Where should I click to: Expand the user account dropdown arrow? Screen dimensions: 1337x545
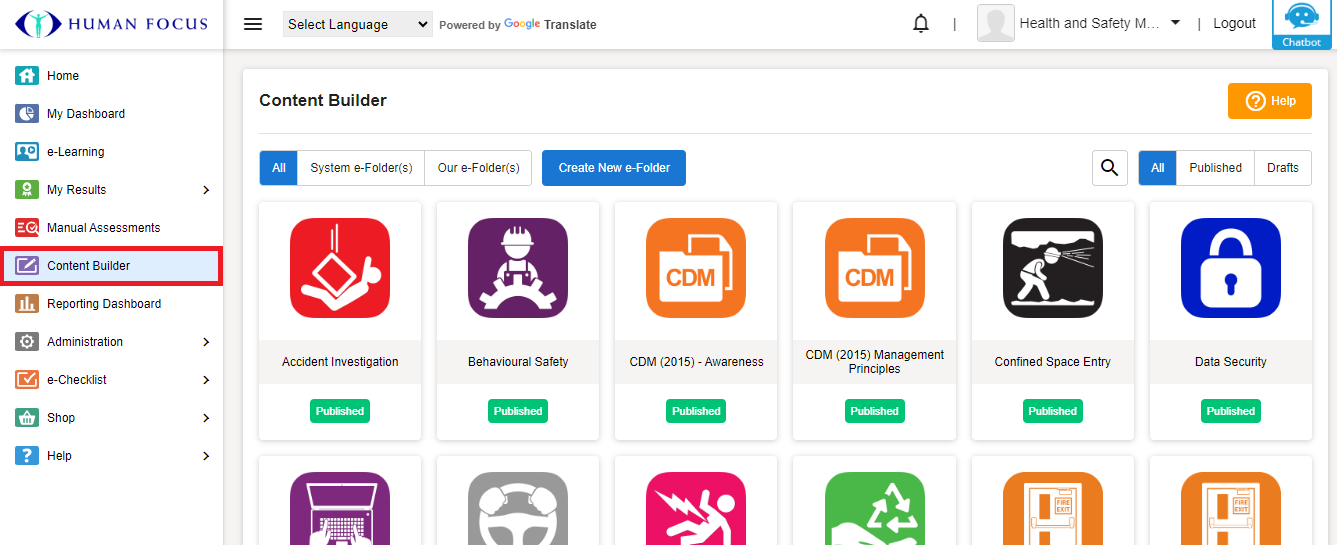[x=1175, y=23]
